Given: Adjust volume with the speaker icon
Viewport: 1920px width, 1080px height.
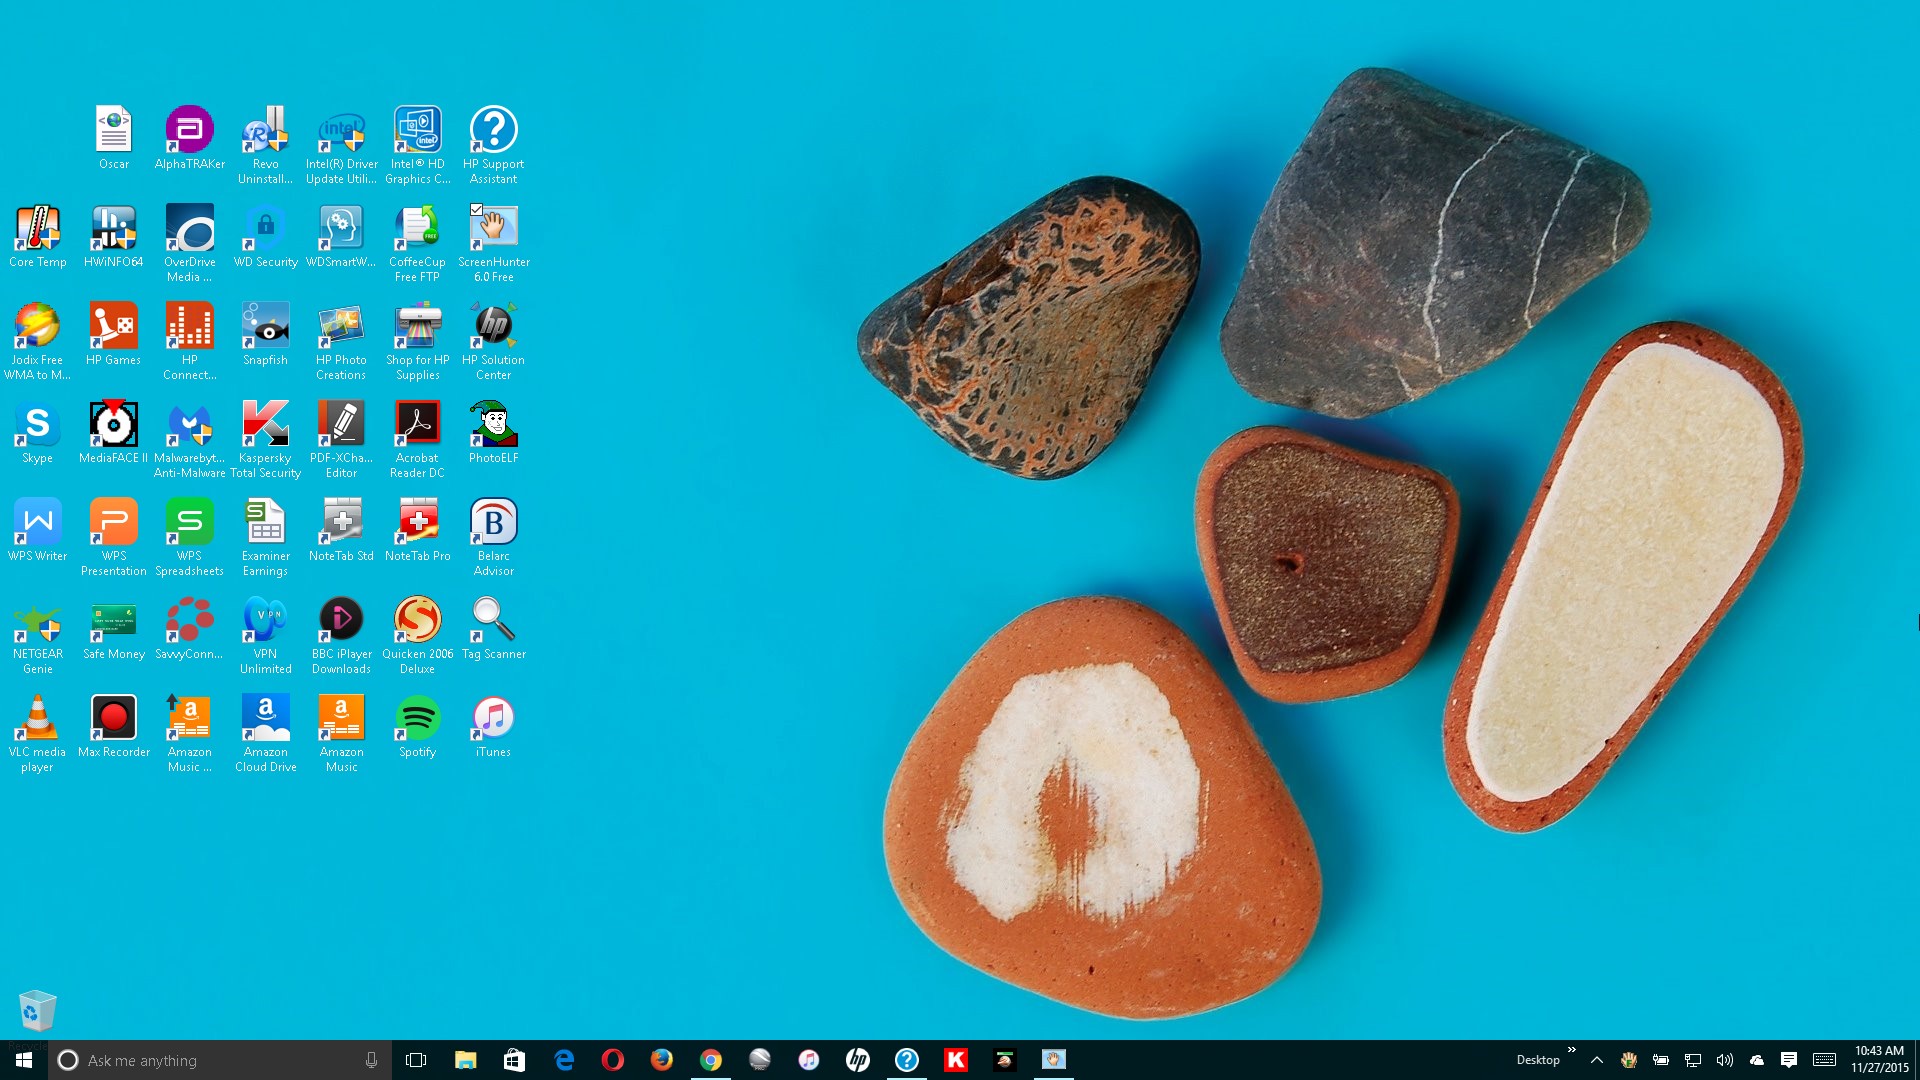Looking at the screenshot, I should [1724, 1060].
